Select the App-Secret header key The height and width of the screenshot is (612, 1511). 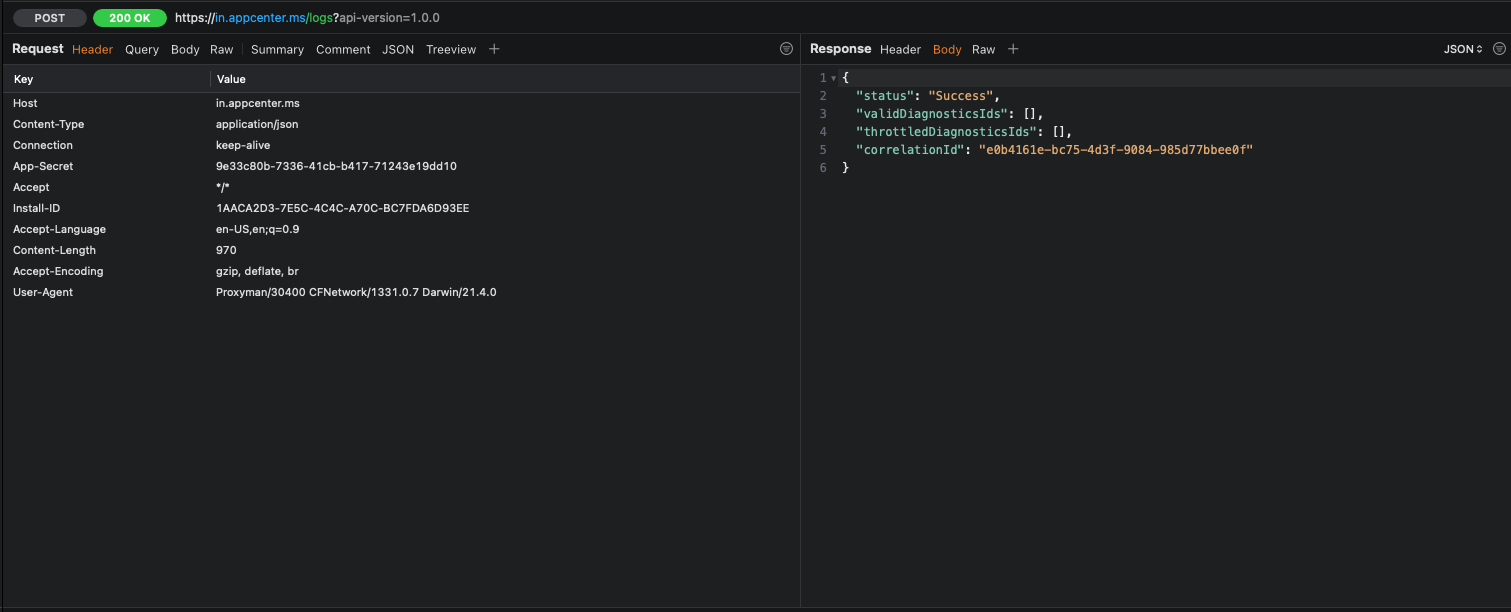point(43,166)
